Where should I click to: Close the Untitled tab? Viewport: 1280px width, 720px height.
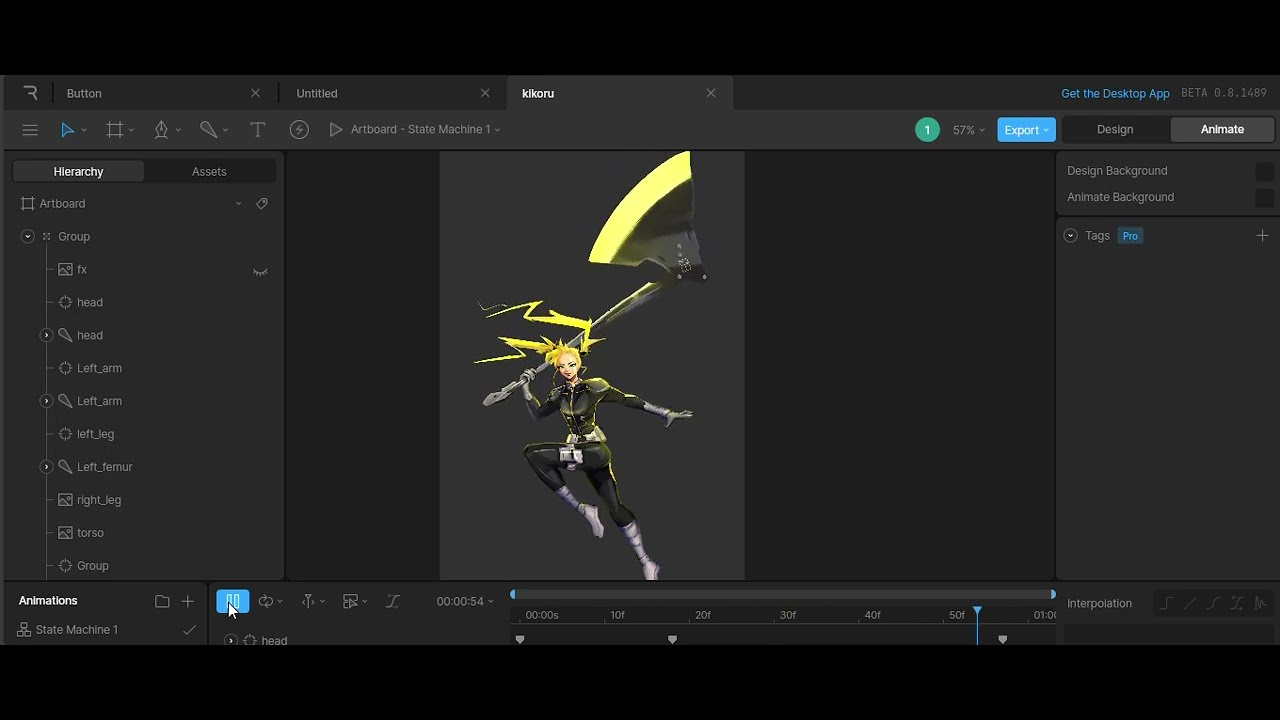coord(485,93)
